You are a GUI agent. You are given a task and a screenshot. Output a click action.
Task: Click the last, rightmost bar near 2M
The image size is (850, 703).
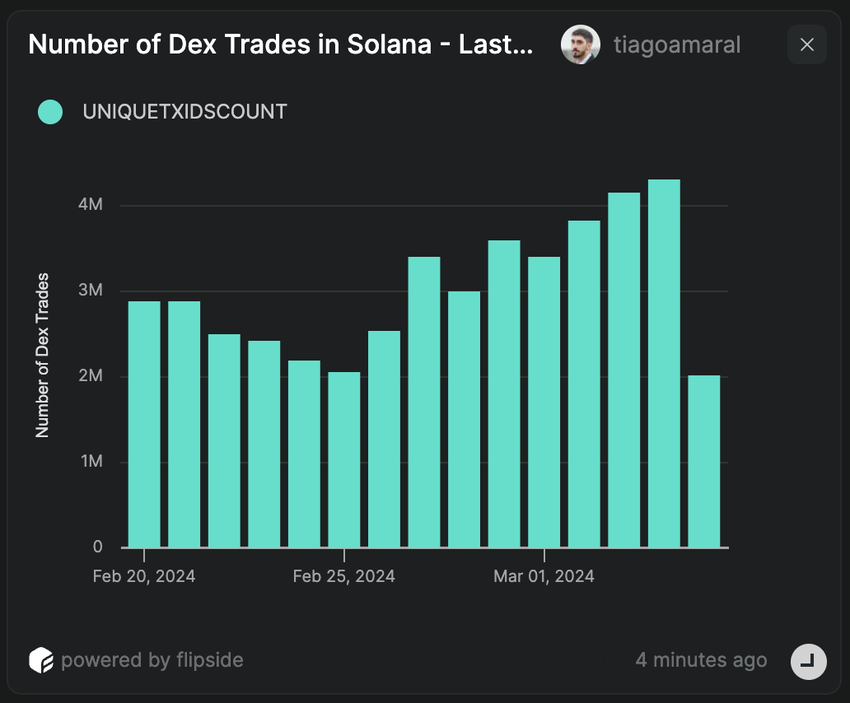(704, 461)
